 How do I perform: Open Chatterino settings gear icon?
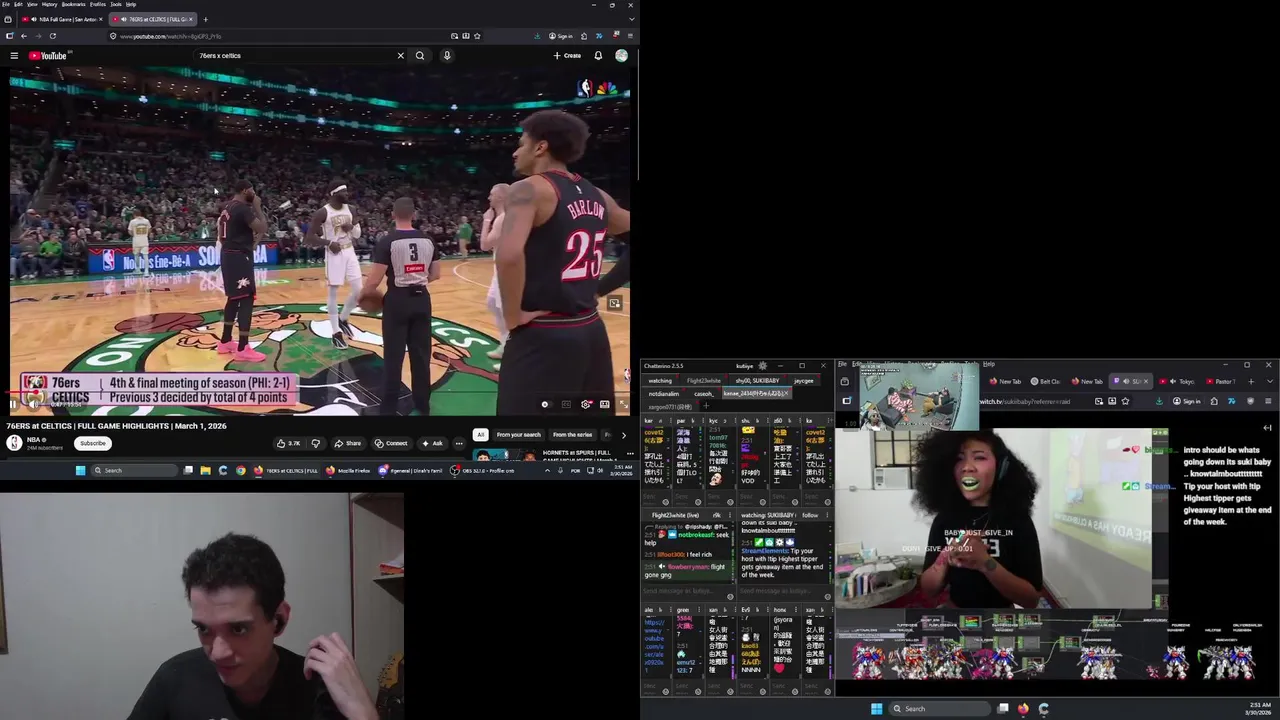pyautogui.click(x=763, y=366)
